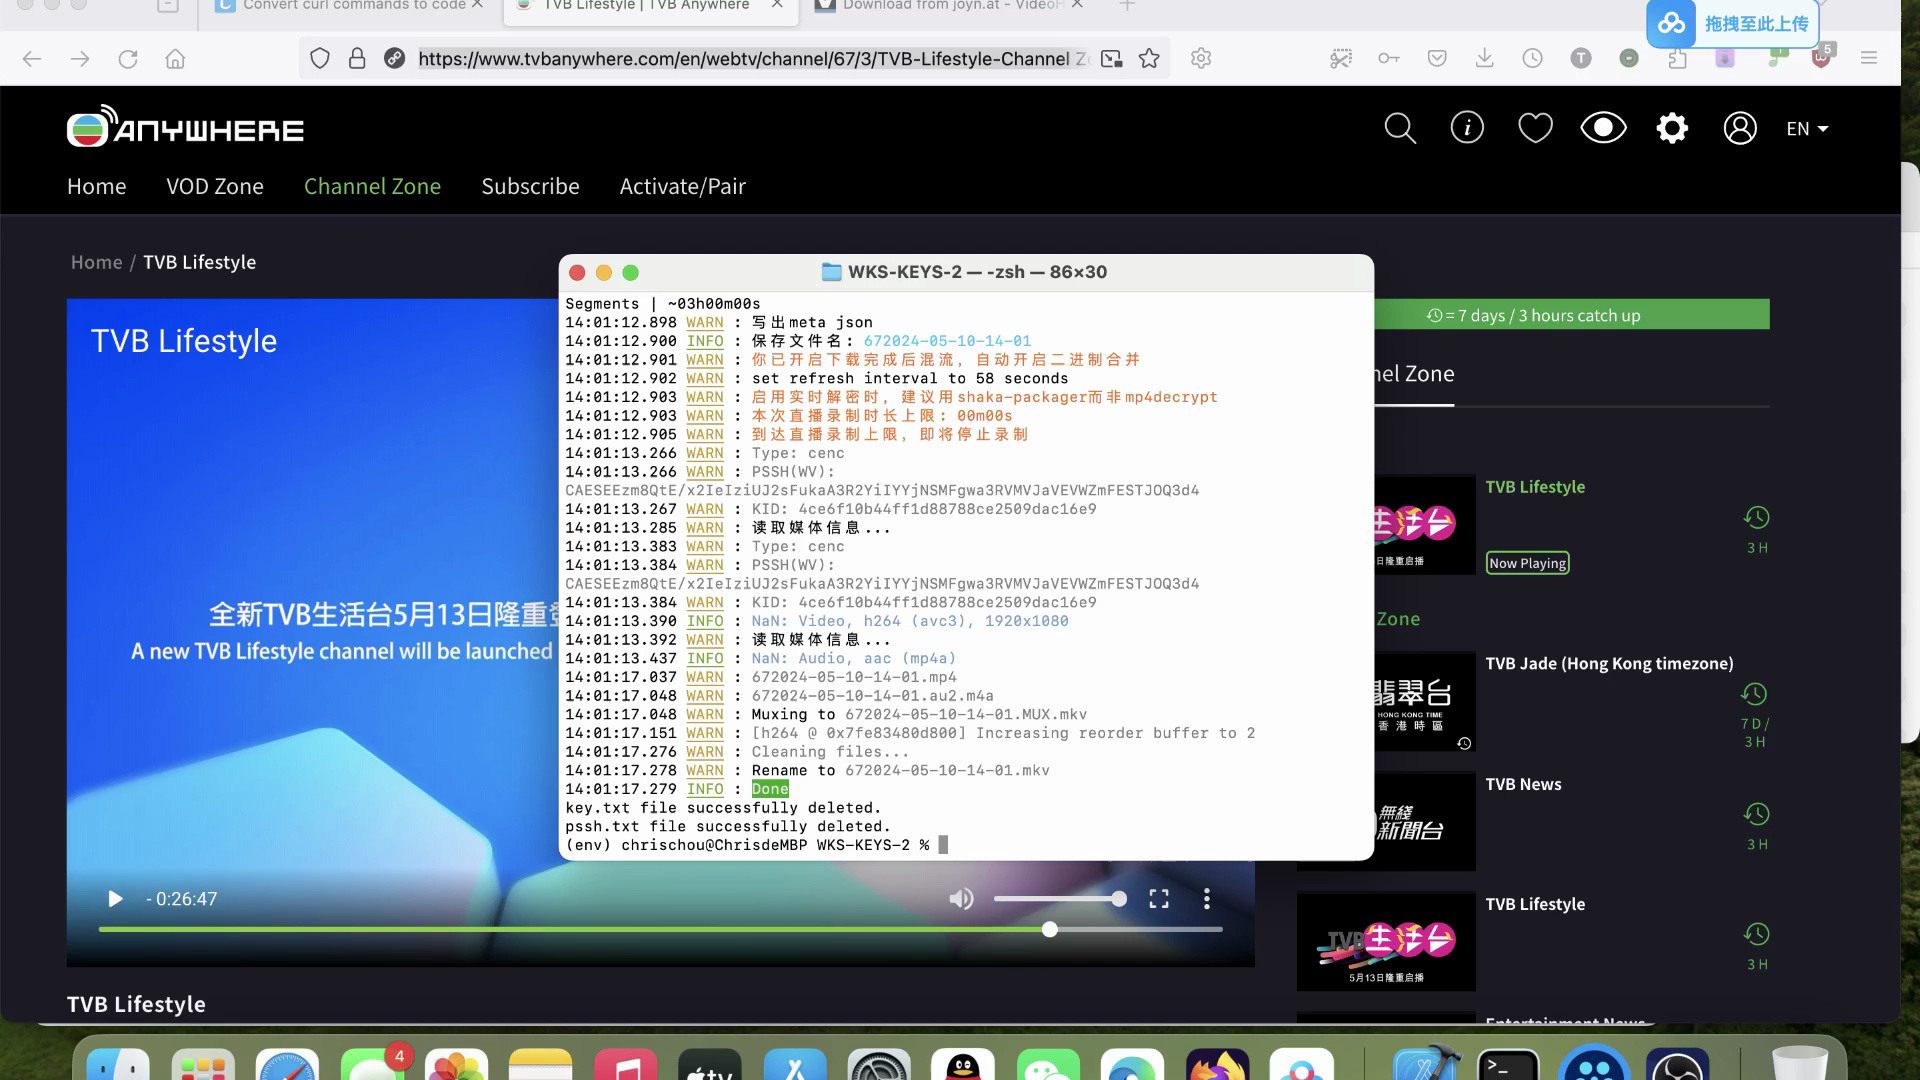Open the TVB News channel
This screenshot has width=1920, height=1080.
tap(1523, 784)
